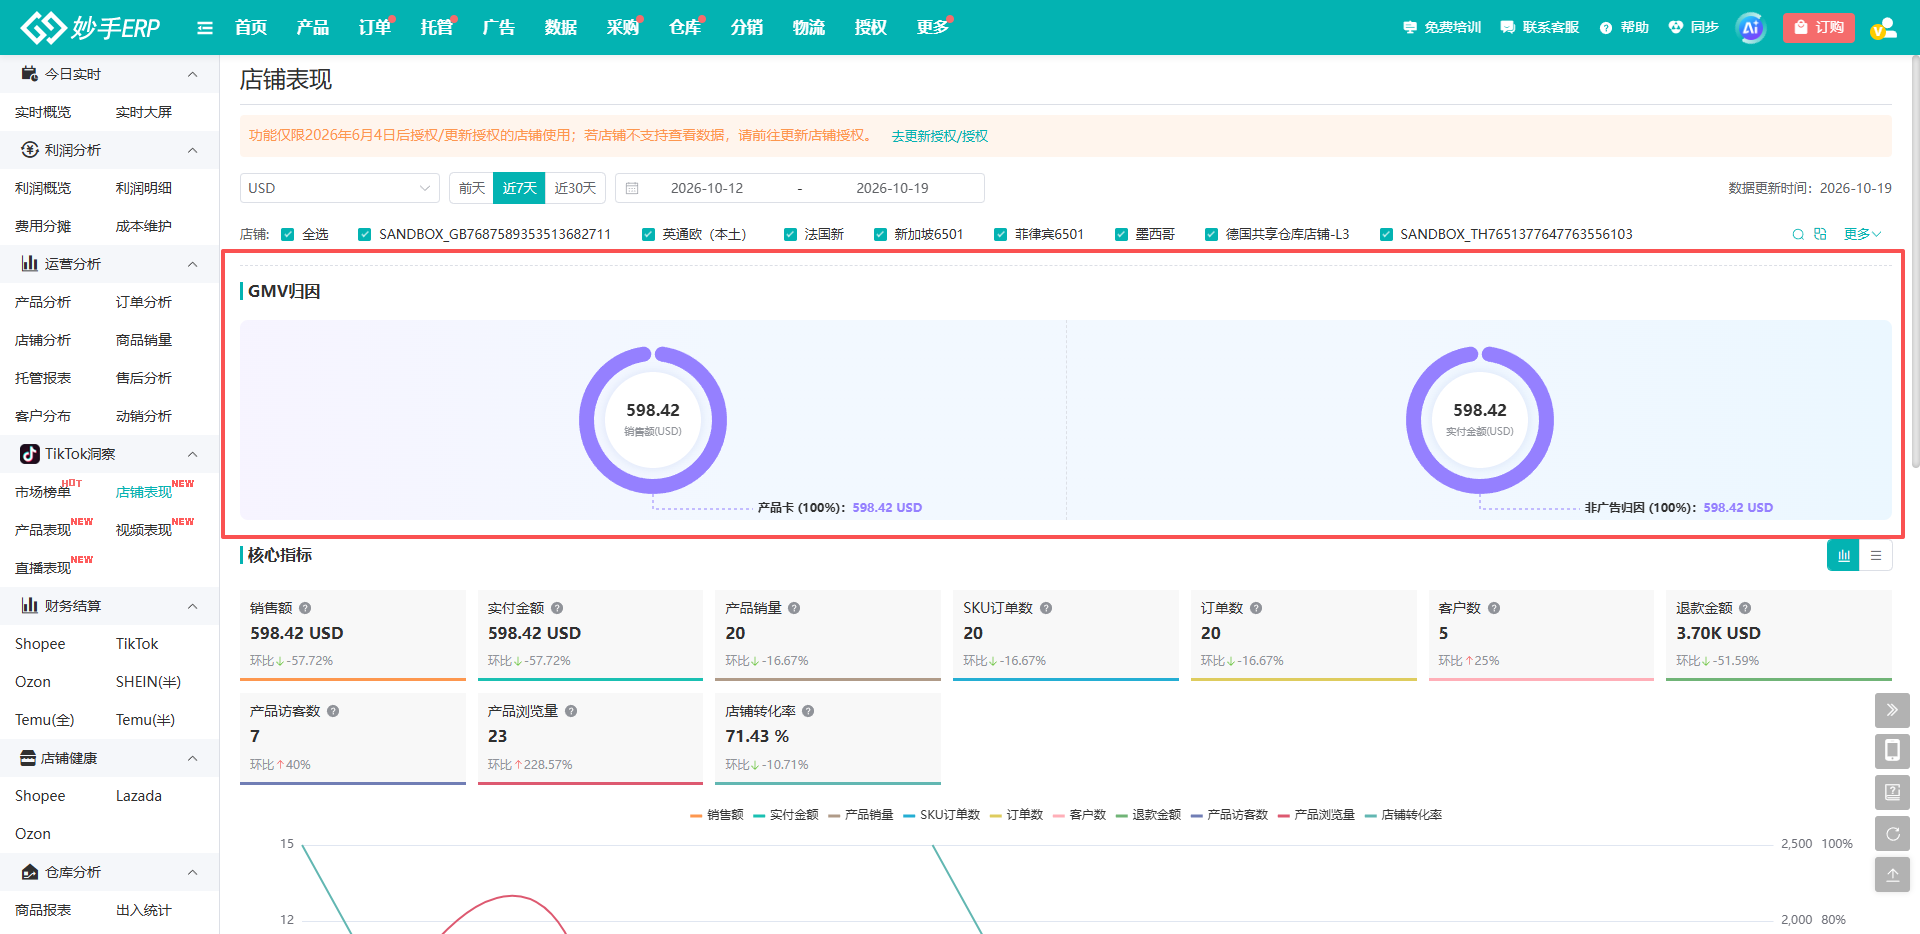
Task: Click the help icon next to 店铺转化率
Action: click(x=808, y=711)
